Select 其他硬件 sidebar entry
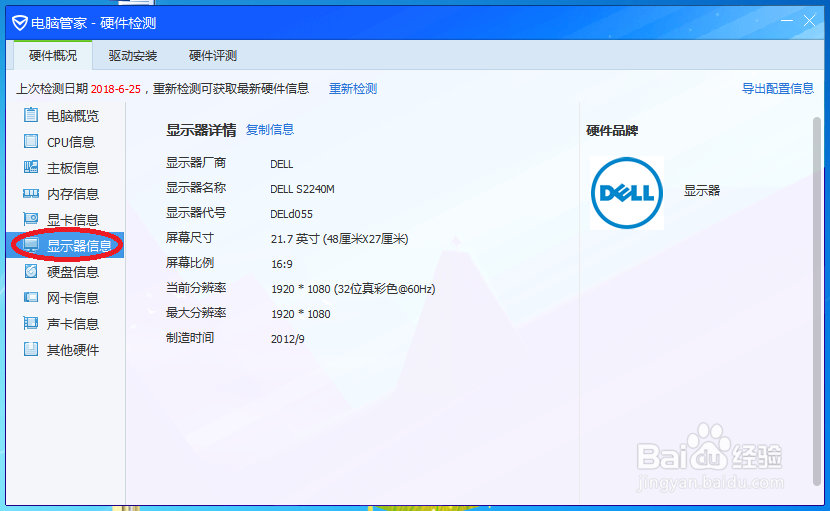This screenshot has height=511, width=830. [65, 349]
